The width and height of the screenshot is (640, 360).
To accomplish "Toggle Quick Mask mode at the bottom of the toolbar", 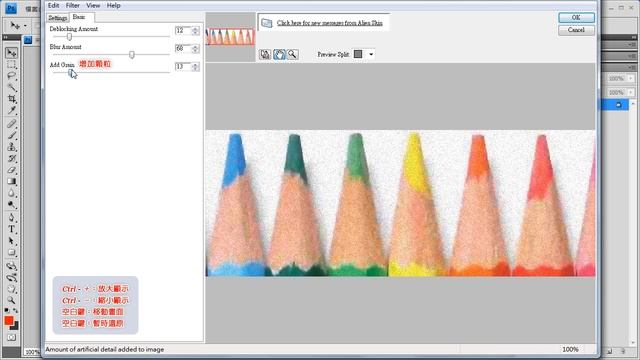I will (11, 338).
